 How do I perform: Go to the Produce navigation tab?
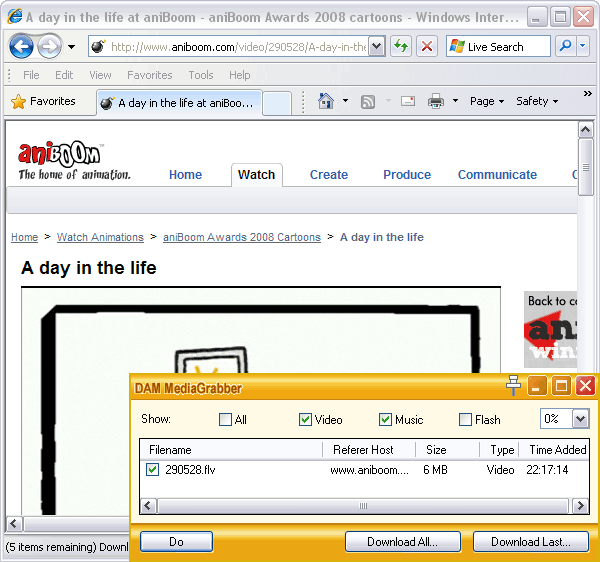(407, 175)
